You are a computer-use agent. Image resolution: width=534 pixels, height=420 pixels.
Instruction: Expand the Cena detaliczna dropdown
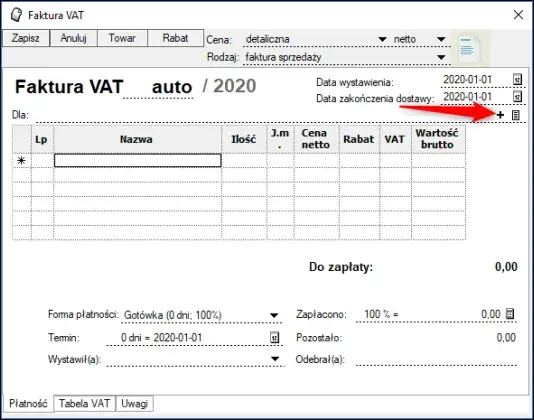point(382,40)
